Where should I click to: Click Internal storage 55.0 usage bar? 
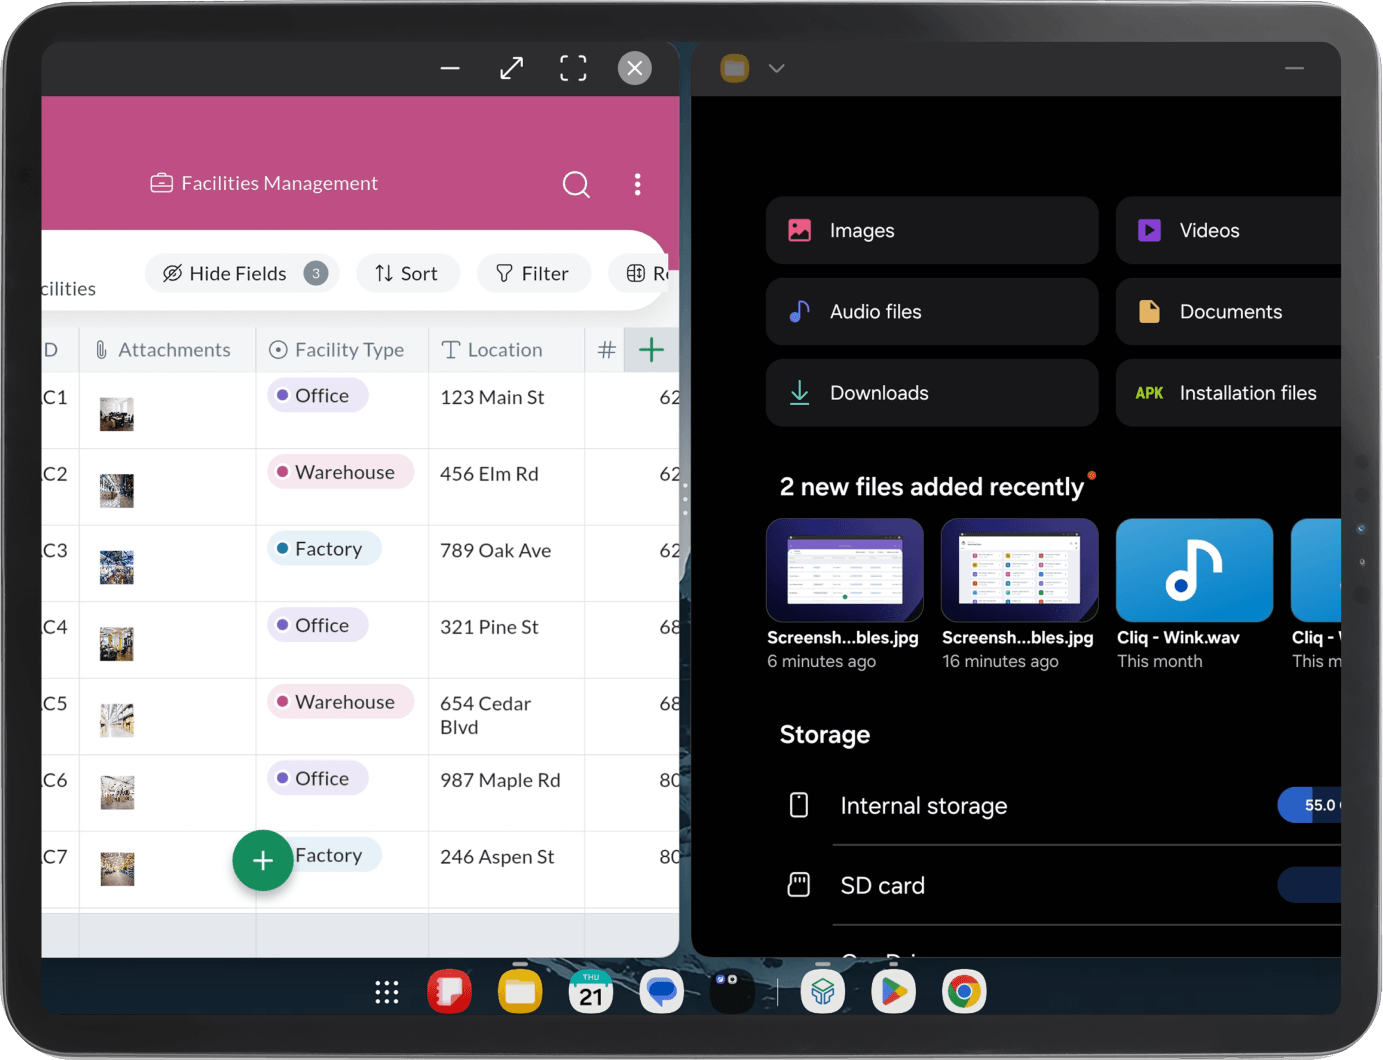[1309, 805]
